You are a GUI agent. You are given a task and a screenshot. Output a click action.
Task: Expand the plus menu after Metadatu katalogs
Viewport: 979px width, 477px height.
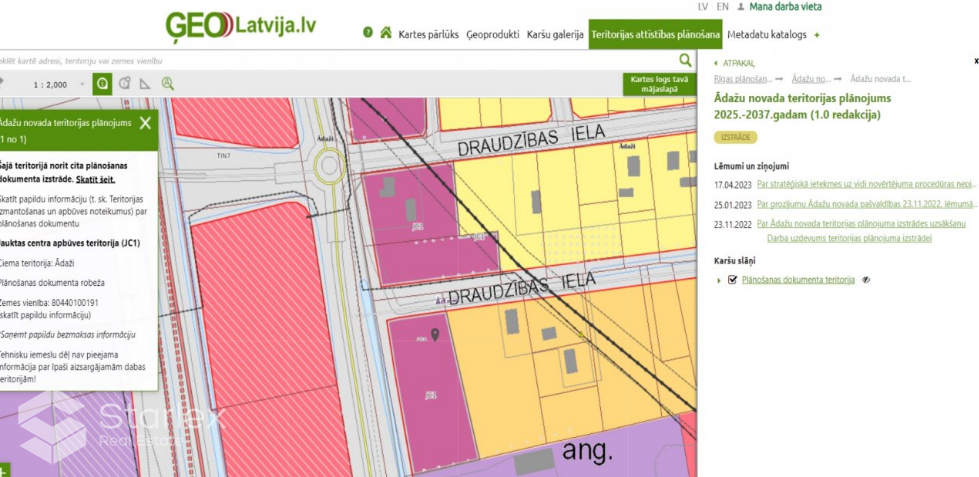click(x=817, y=34)
